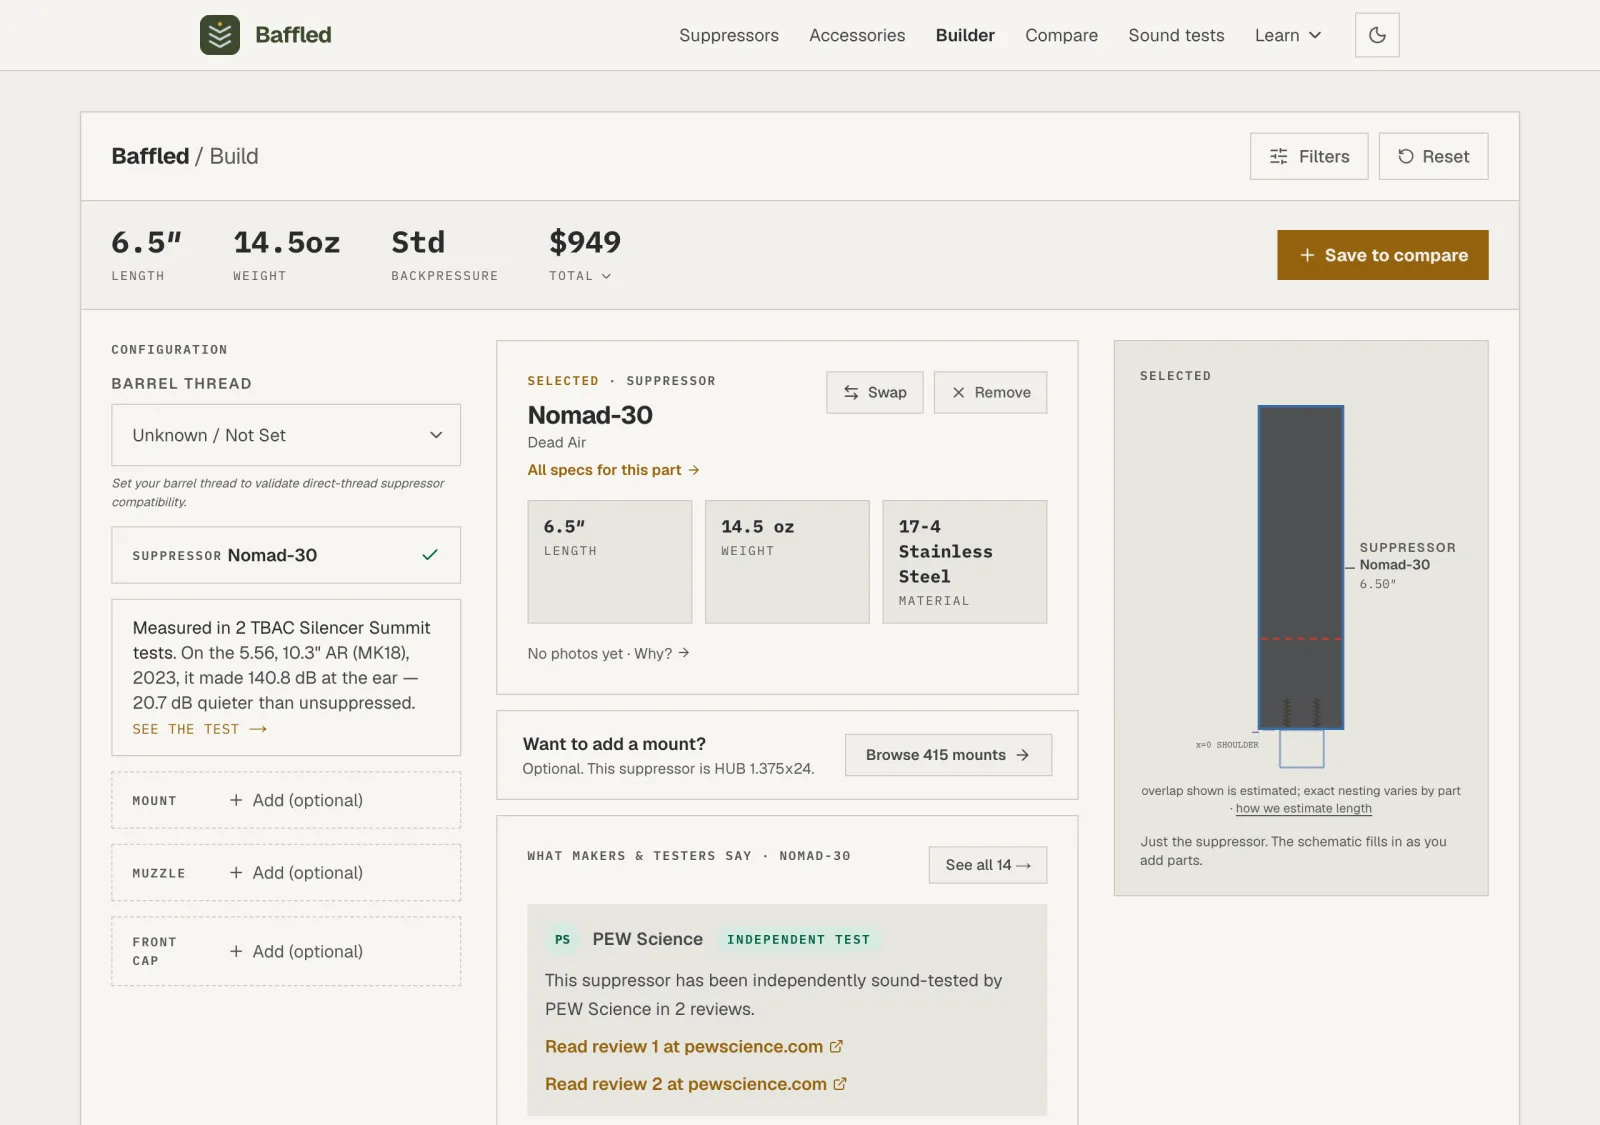Click the Dead Air manufacturer name
The image size is (1600, 1125).
tap(557, 442)
